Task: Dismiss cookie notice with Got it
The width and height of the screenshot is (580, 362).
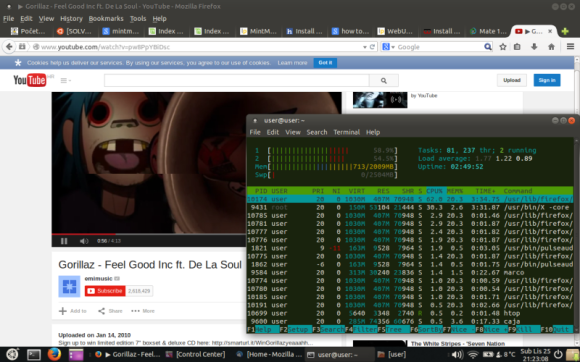Action: click(325, 63)
